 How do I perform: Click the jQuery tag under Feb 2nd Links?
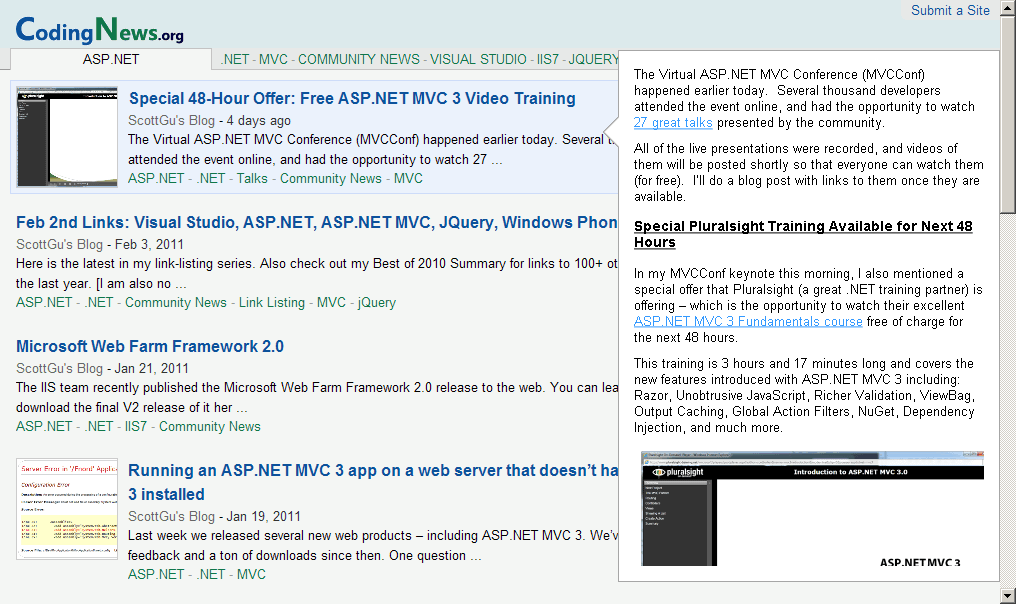[376, 302]
